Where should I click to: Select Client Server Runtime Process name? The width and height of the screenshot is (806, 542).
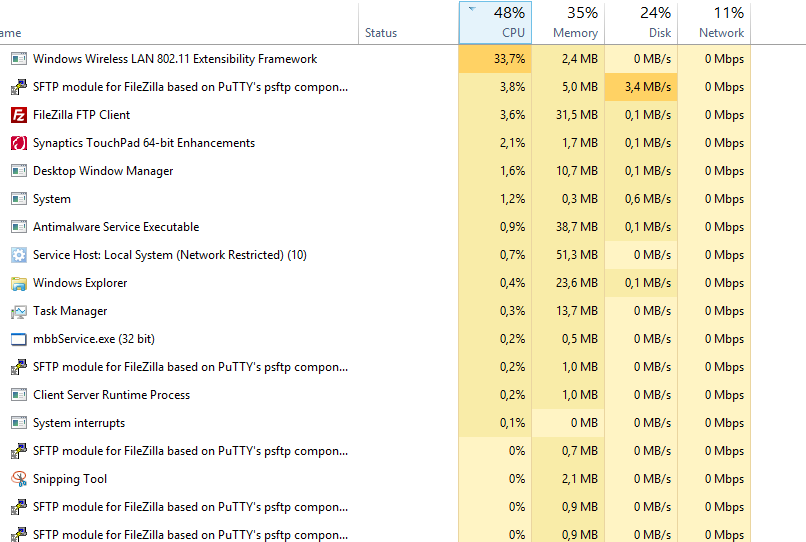coord(111,395)
